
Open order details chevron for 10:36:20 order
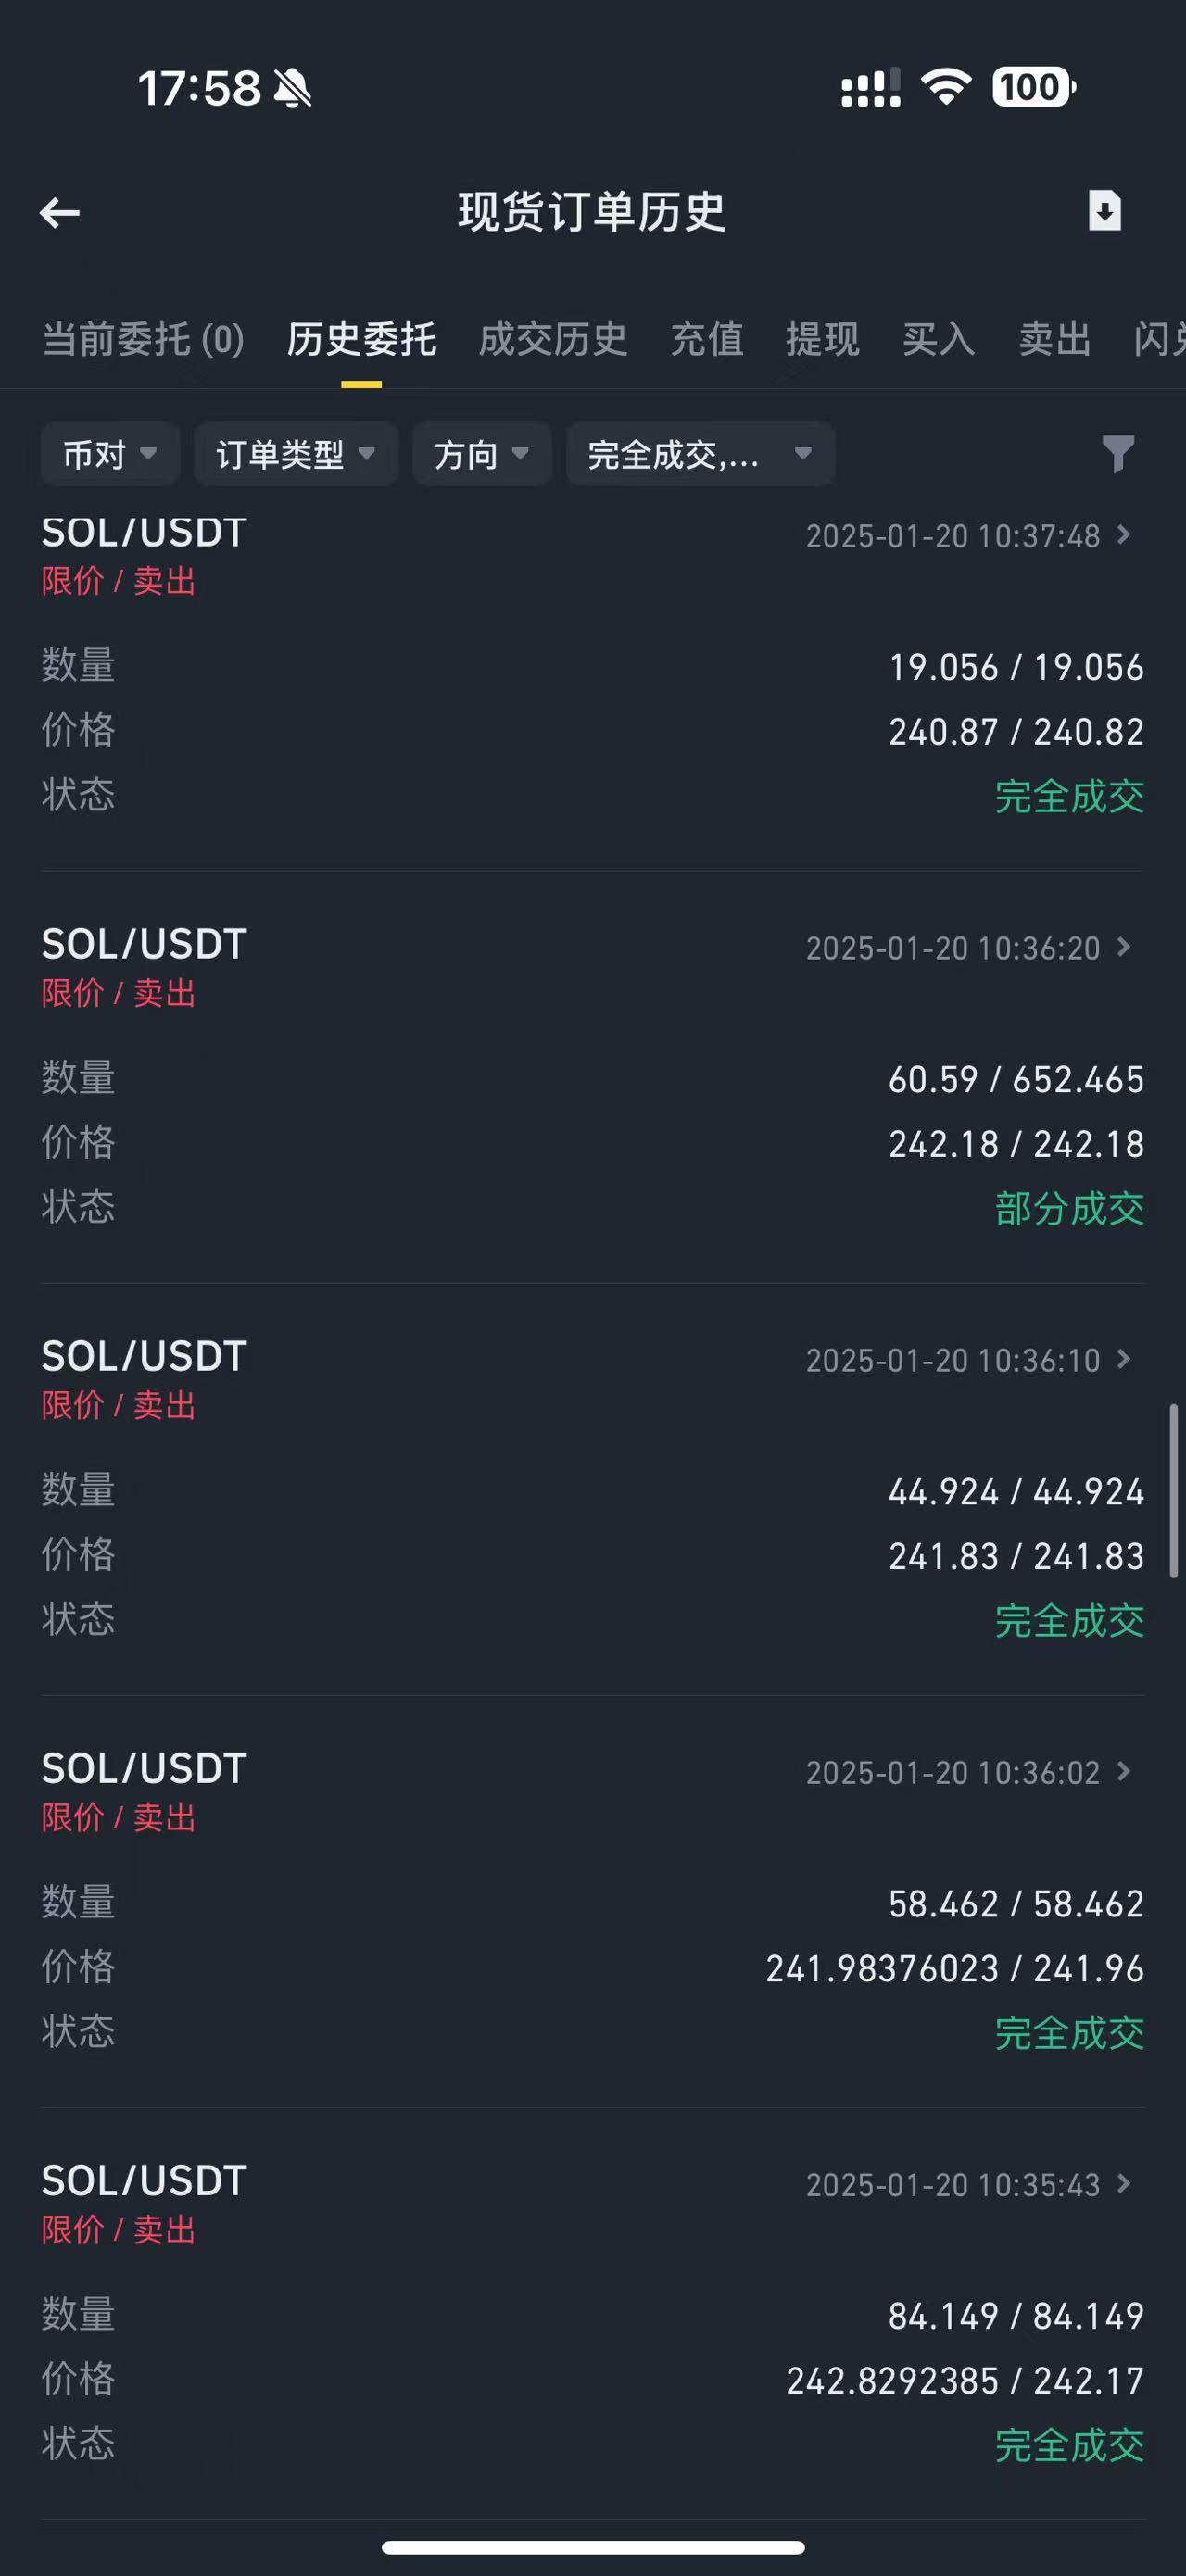(1124, 947)
